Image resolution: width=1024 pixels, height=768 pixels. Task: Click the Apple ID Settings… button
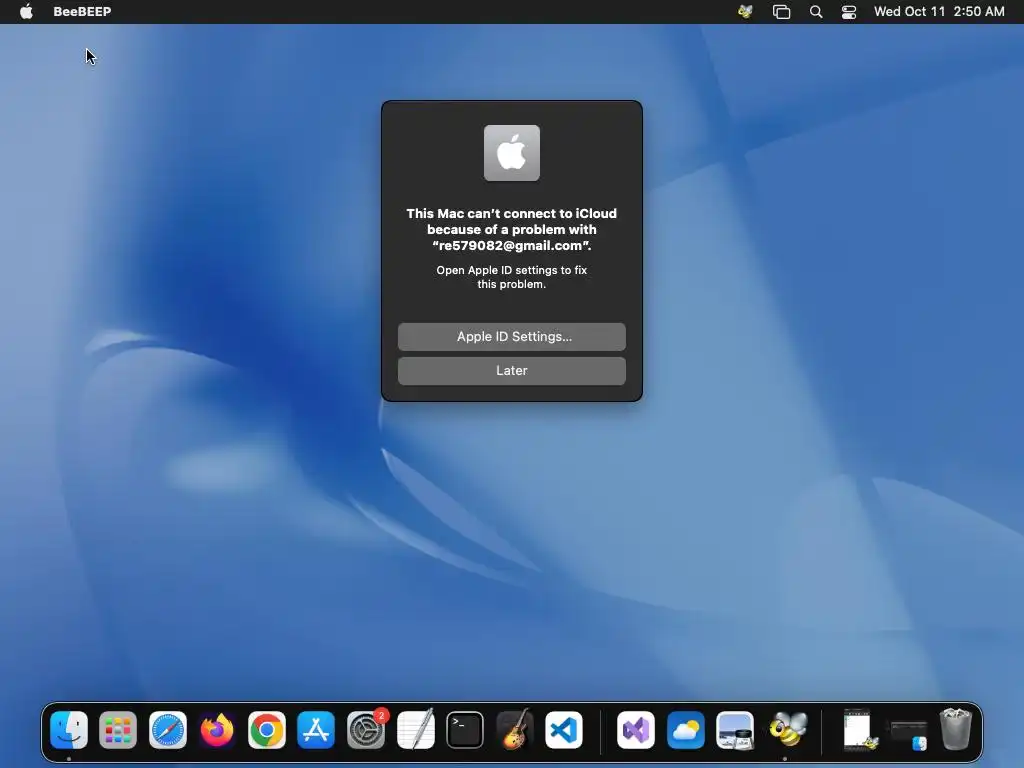[511, 336]
